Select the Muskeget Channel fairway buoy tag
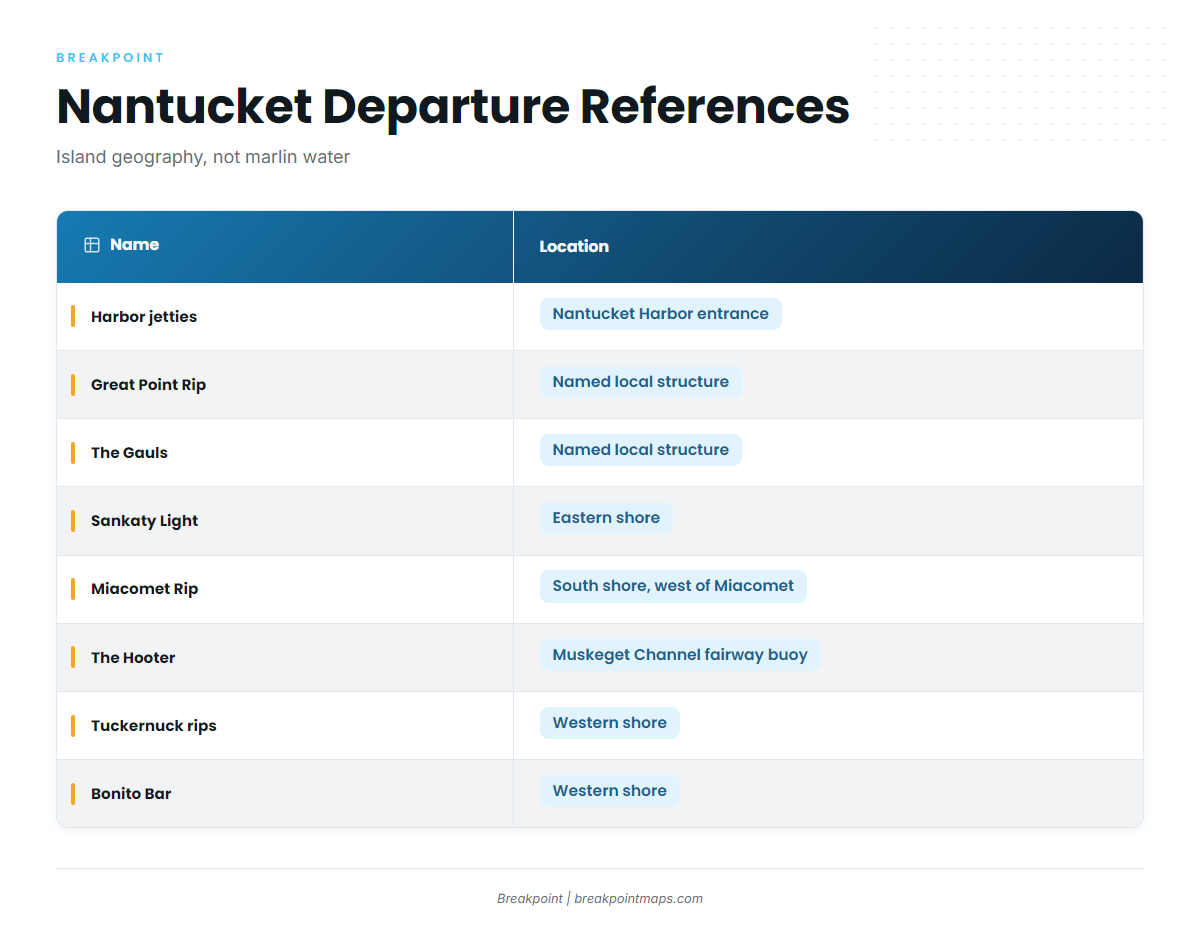 (x=680, y=655)
